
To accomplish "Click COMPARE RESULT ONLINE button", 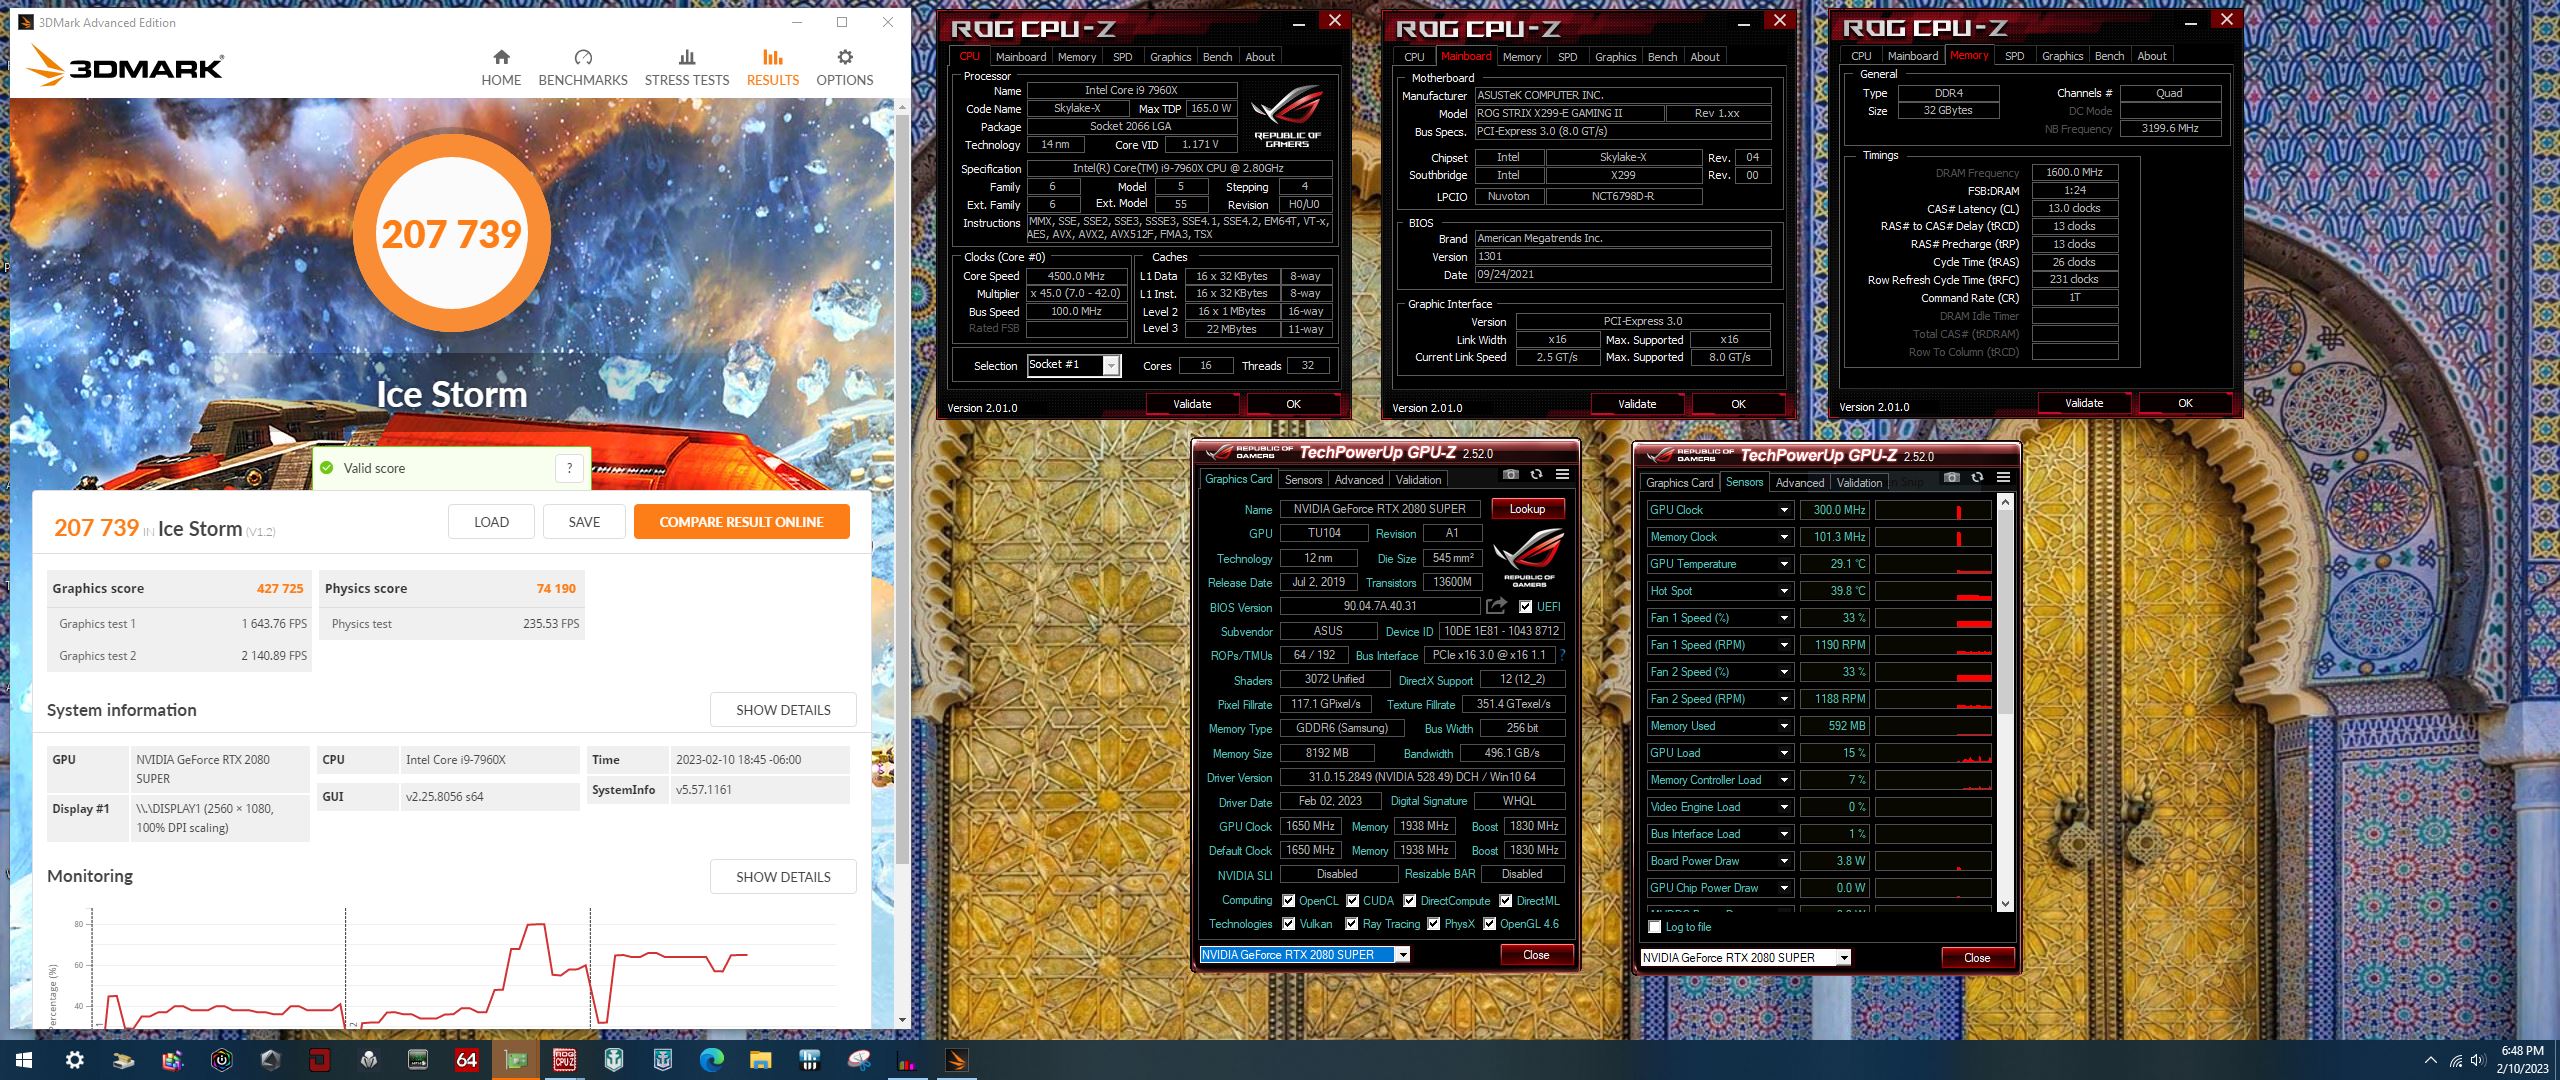I will click(x=741, y=522).
